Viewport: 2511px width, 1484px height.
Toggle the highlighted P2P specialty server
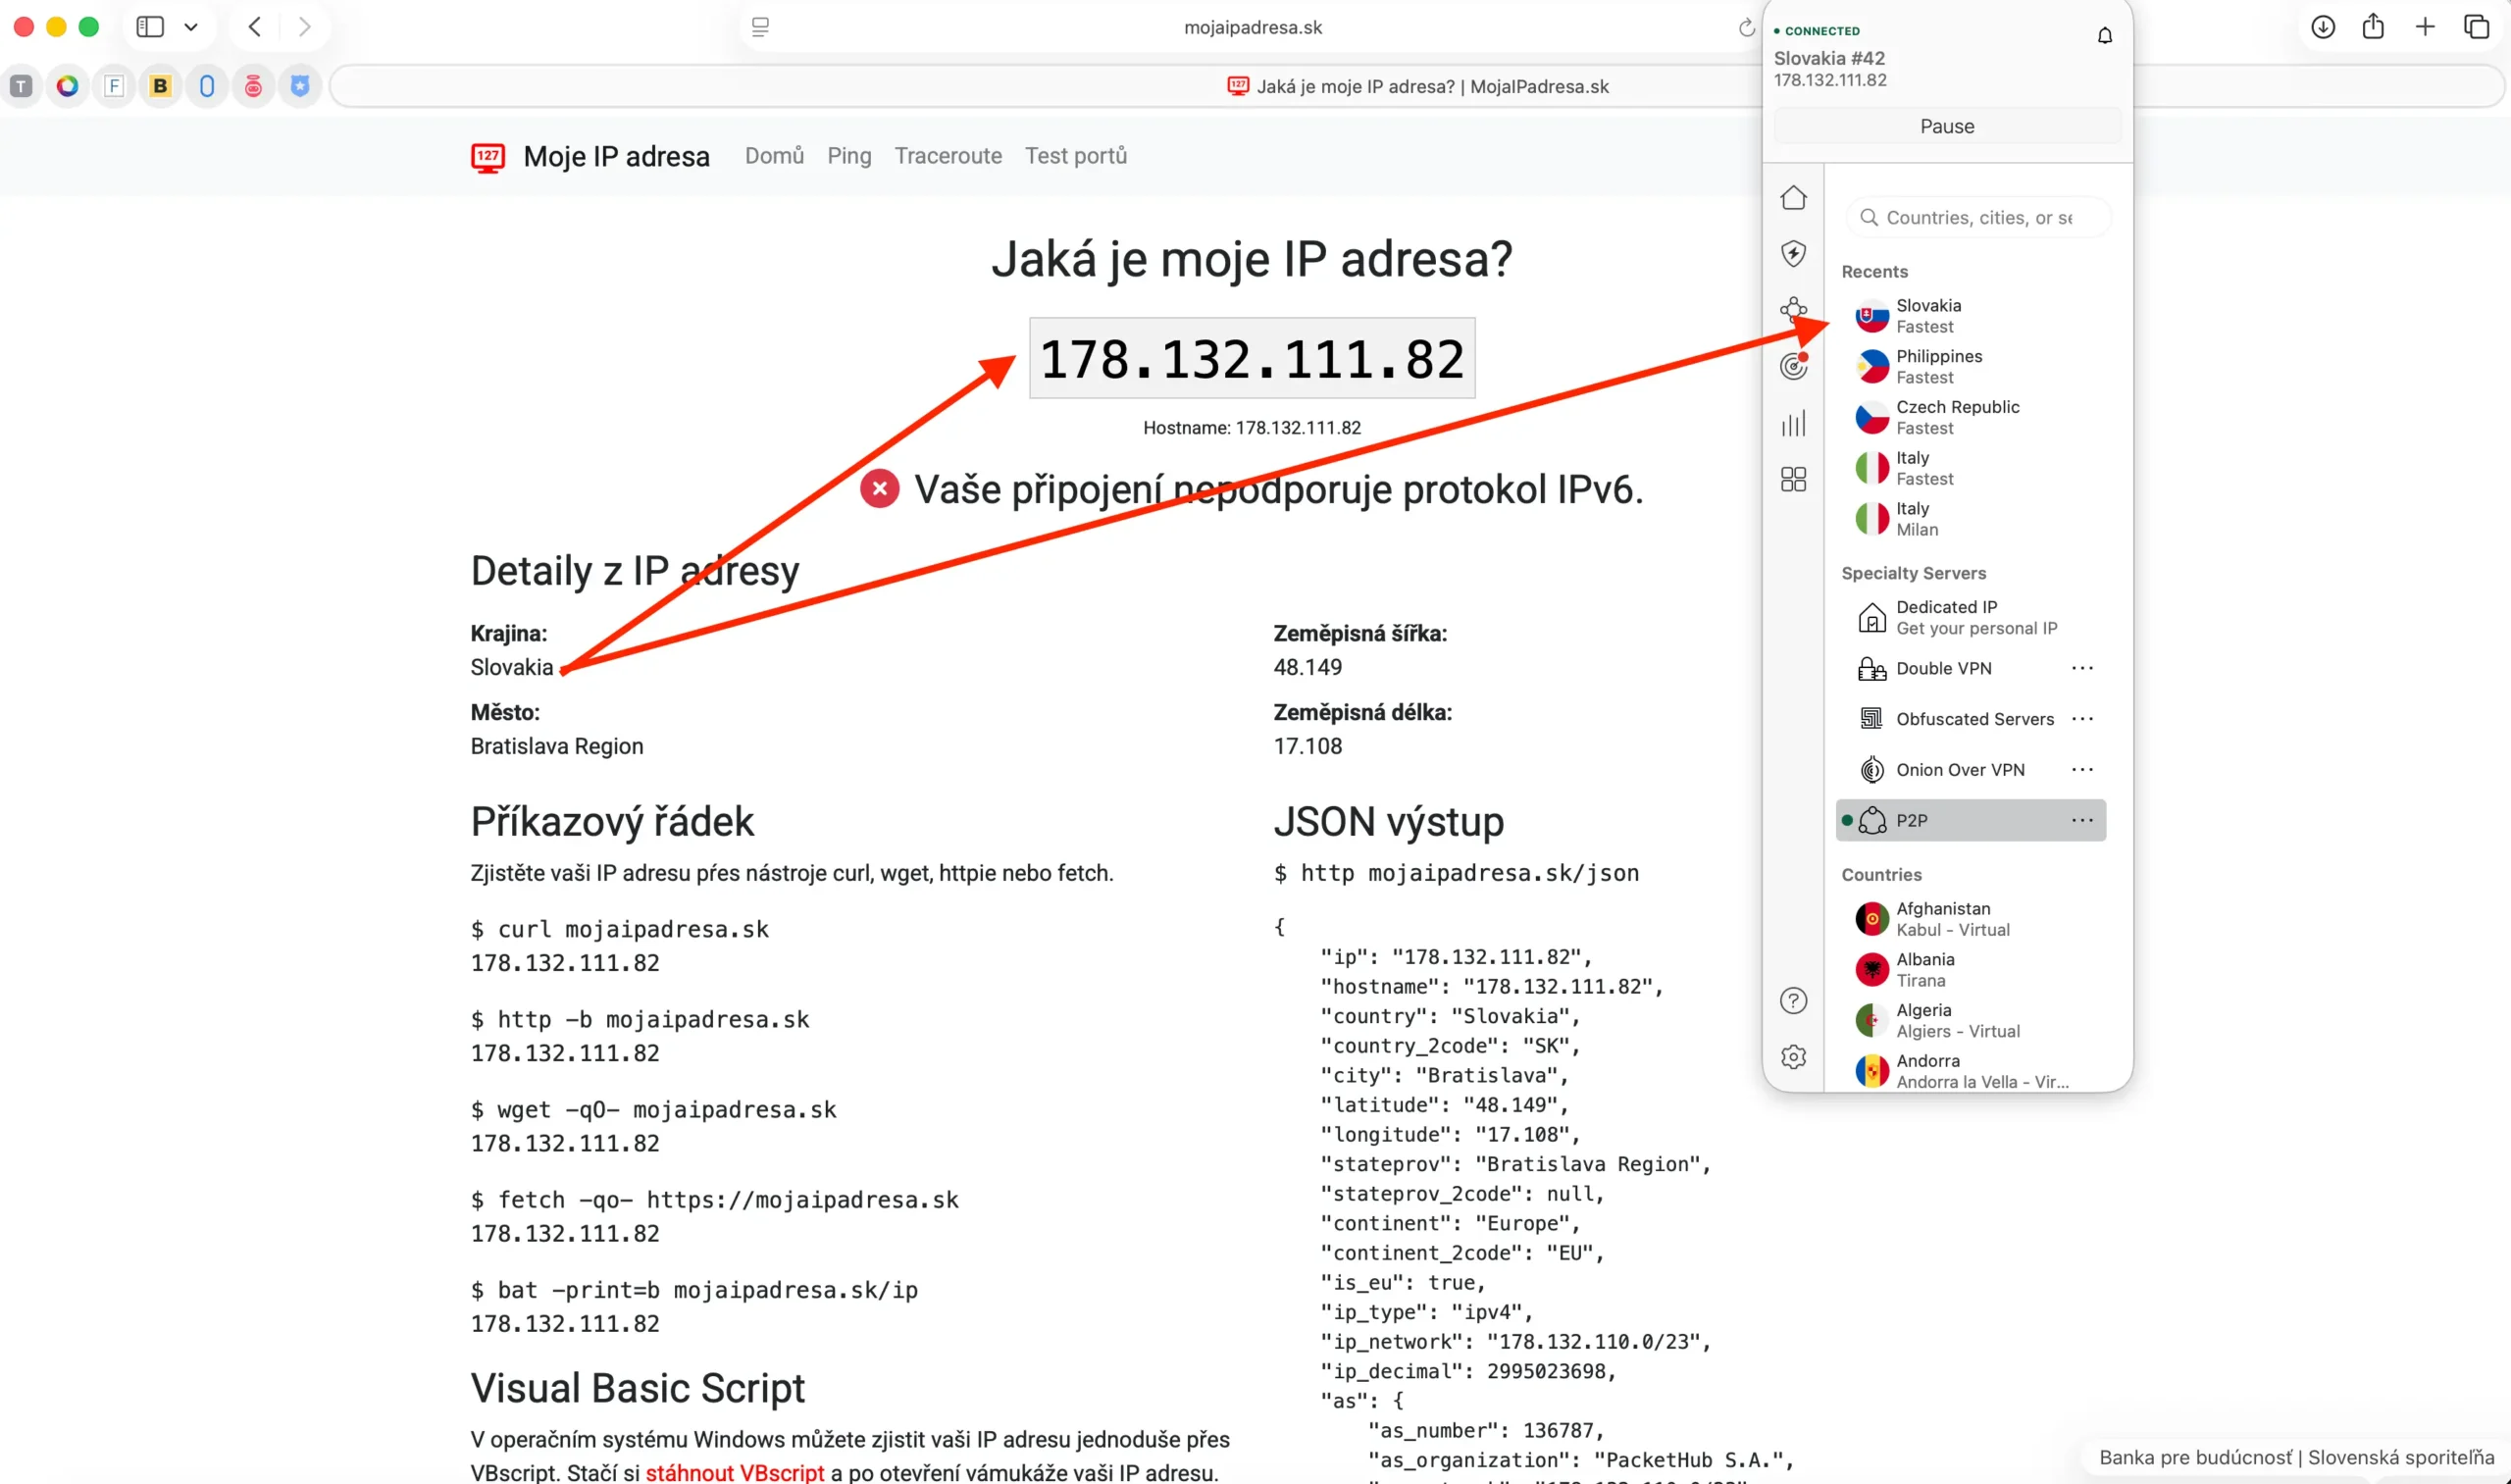pos(1911,820)
